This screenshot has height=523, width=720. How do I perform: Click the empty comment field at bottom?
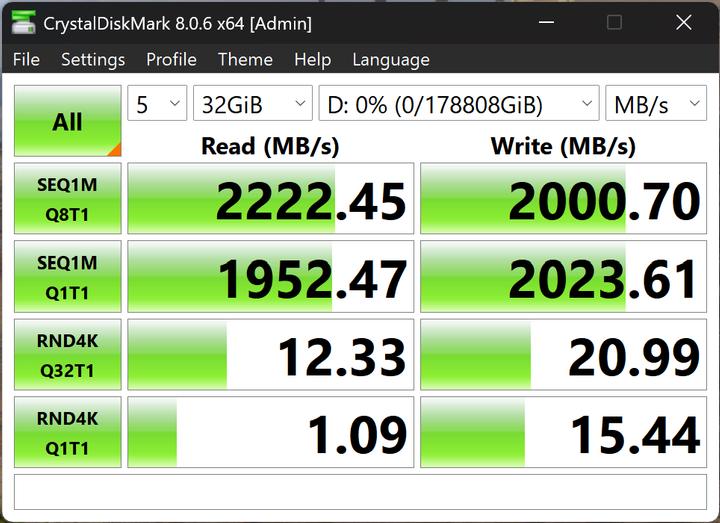coord(360,493)
